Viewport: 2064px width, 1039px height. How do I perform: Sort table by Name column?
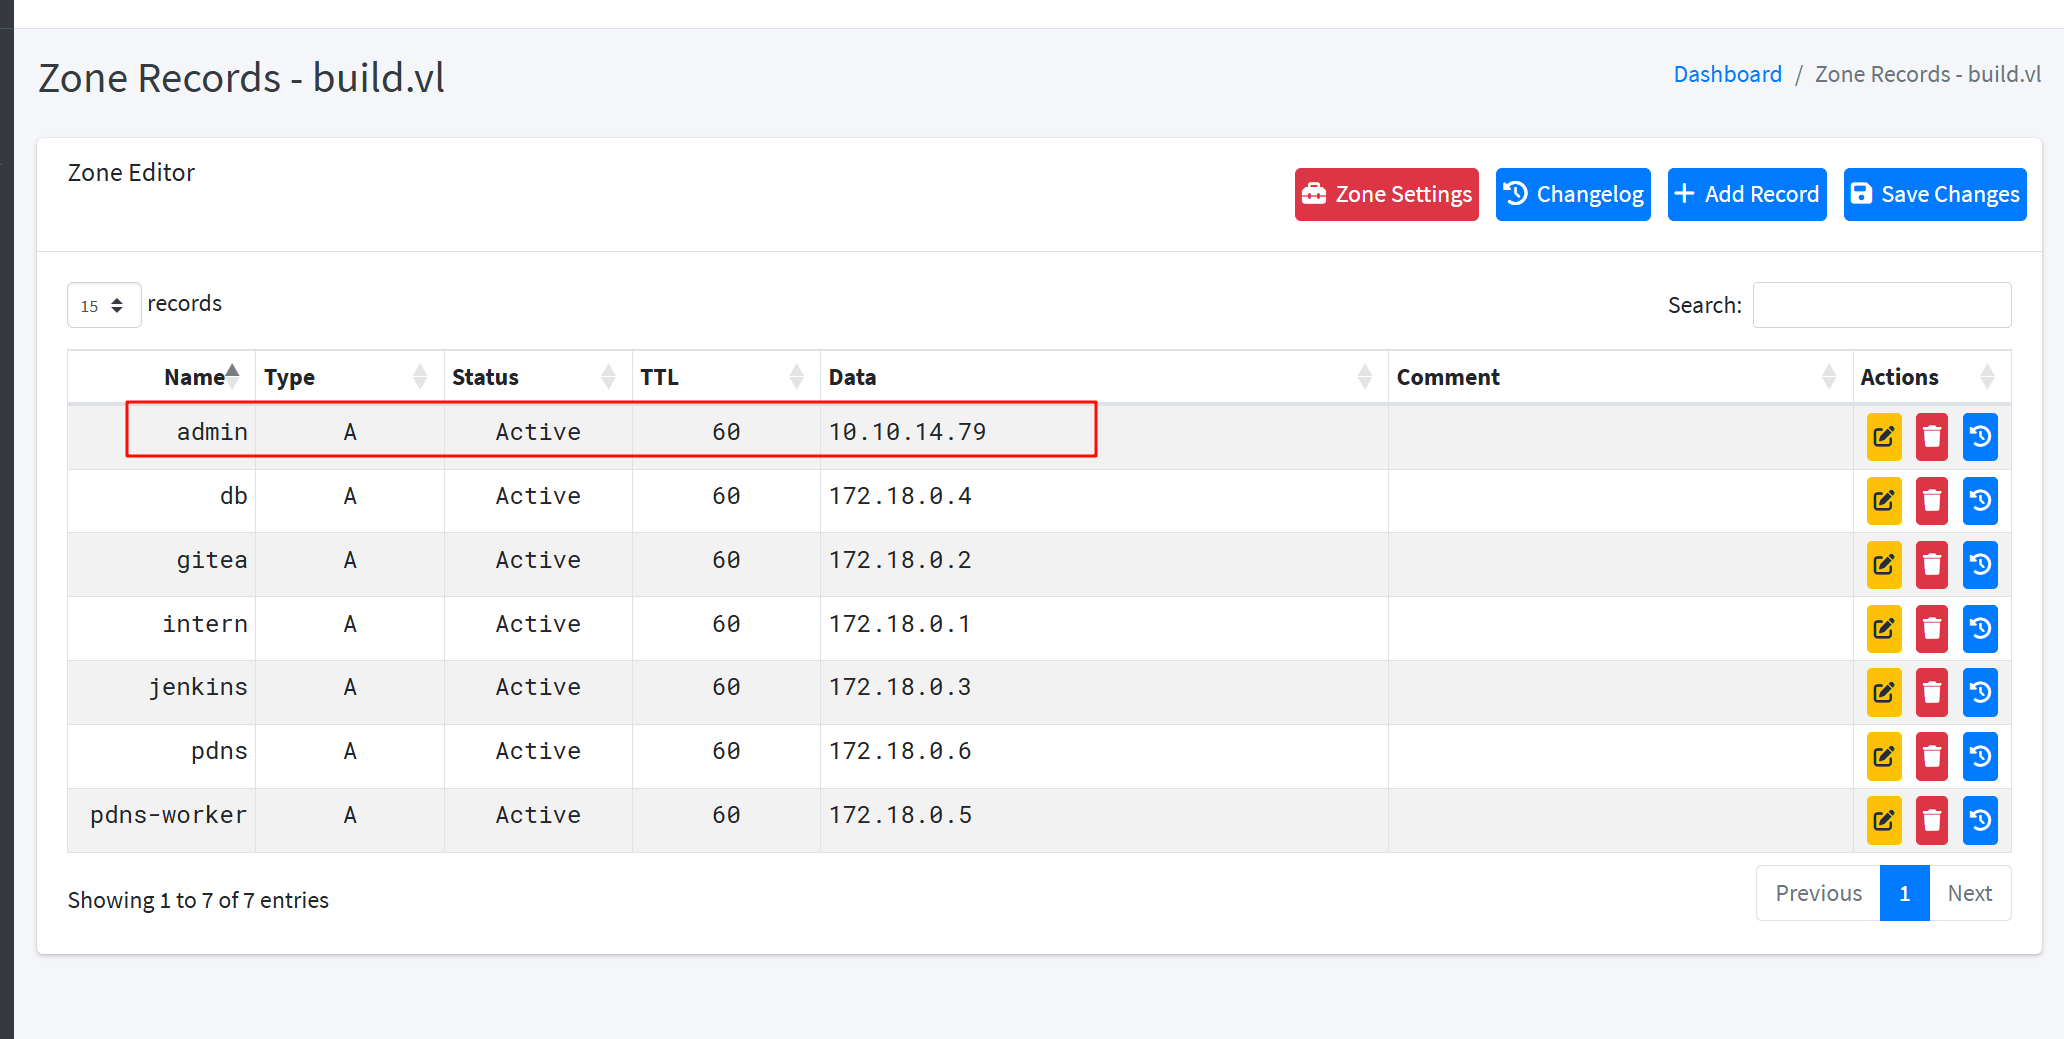click(194, 377)
